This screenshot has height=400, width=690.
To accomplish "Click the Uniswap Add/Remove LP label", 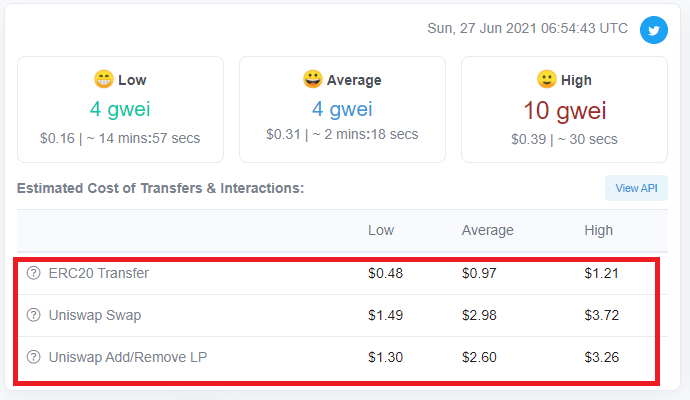I will coord(128,357).
